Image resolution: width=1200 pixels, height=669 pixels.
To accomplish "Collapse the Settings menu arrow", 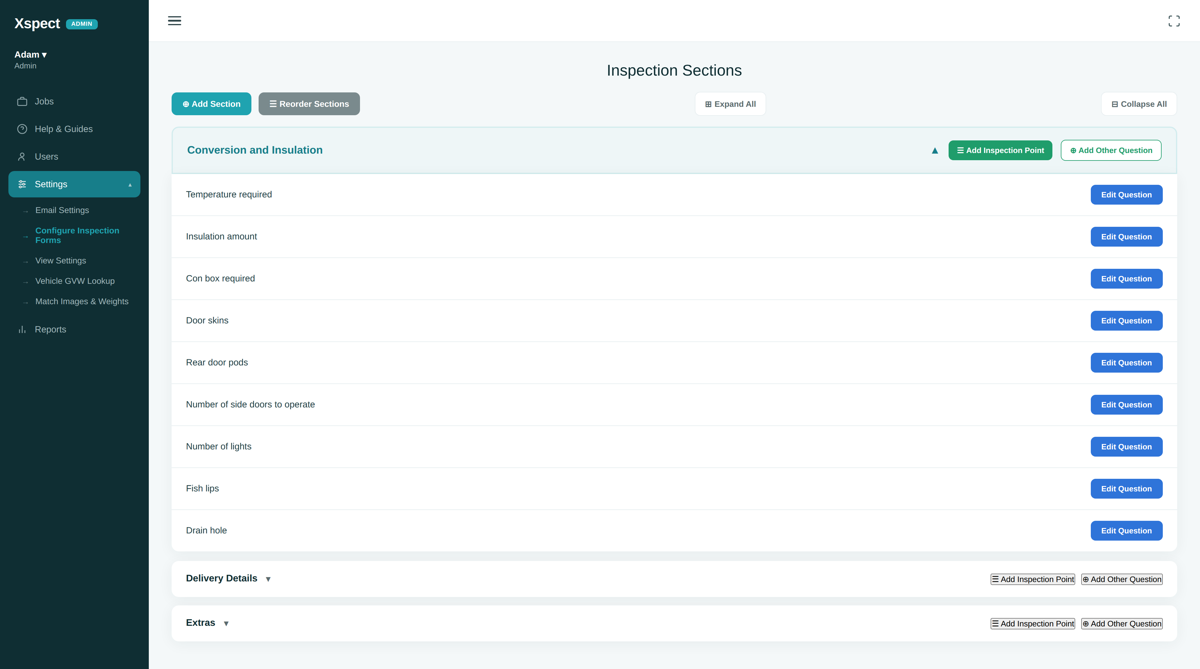I will coord(130,185).
